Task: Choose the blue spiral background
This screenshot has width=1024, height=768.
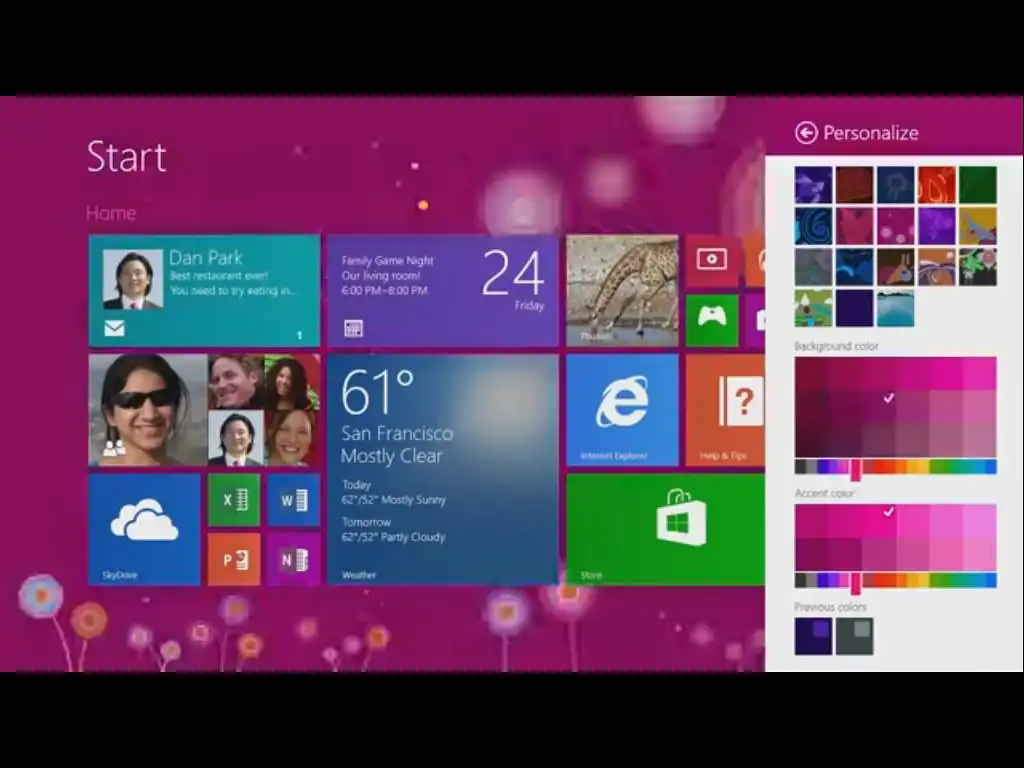Action: click(x=814, y=226)
